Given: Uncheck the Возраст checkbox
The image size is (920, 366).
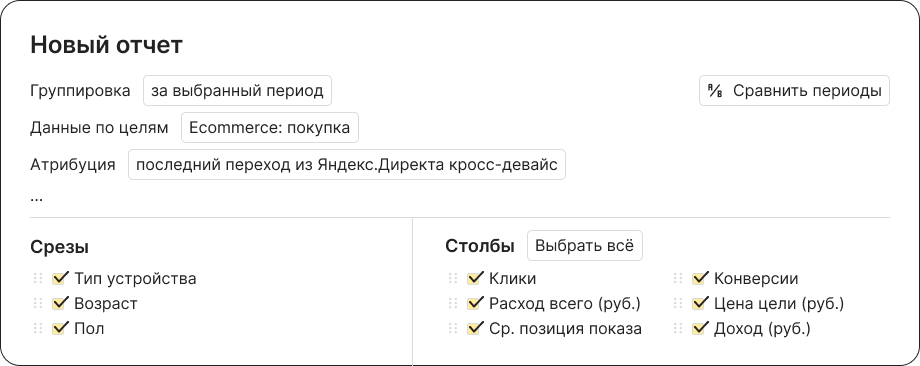Looking at the screenshot, I should [60, 303].
